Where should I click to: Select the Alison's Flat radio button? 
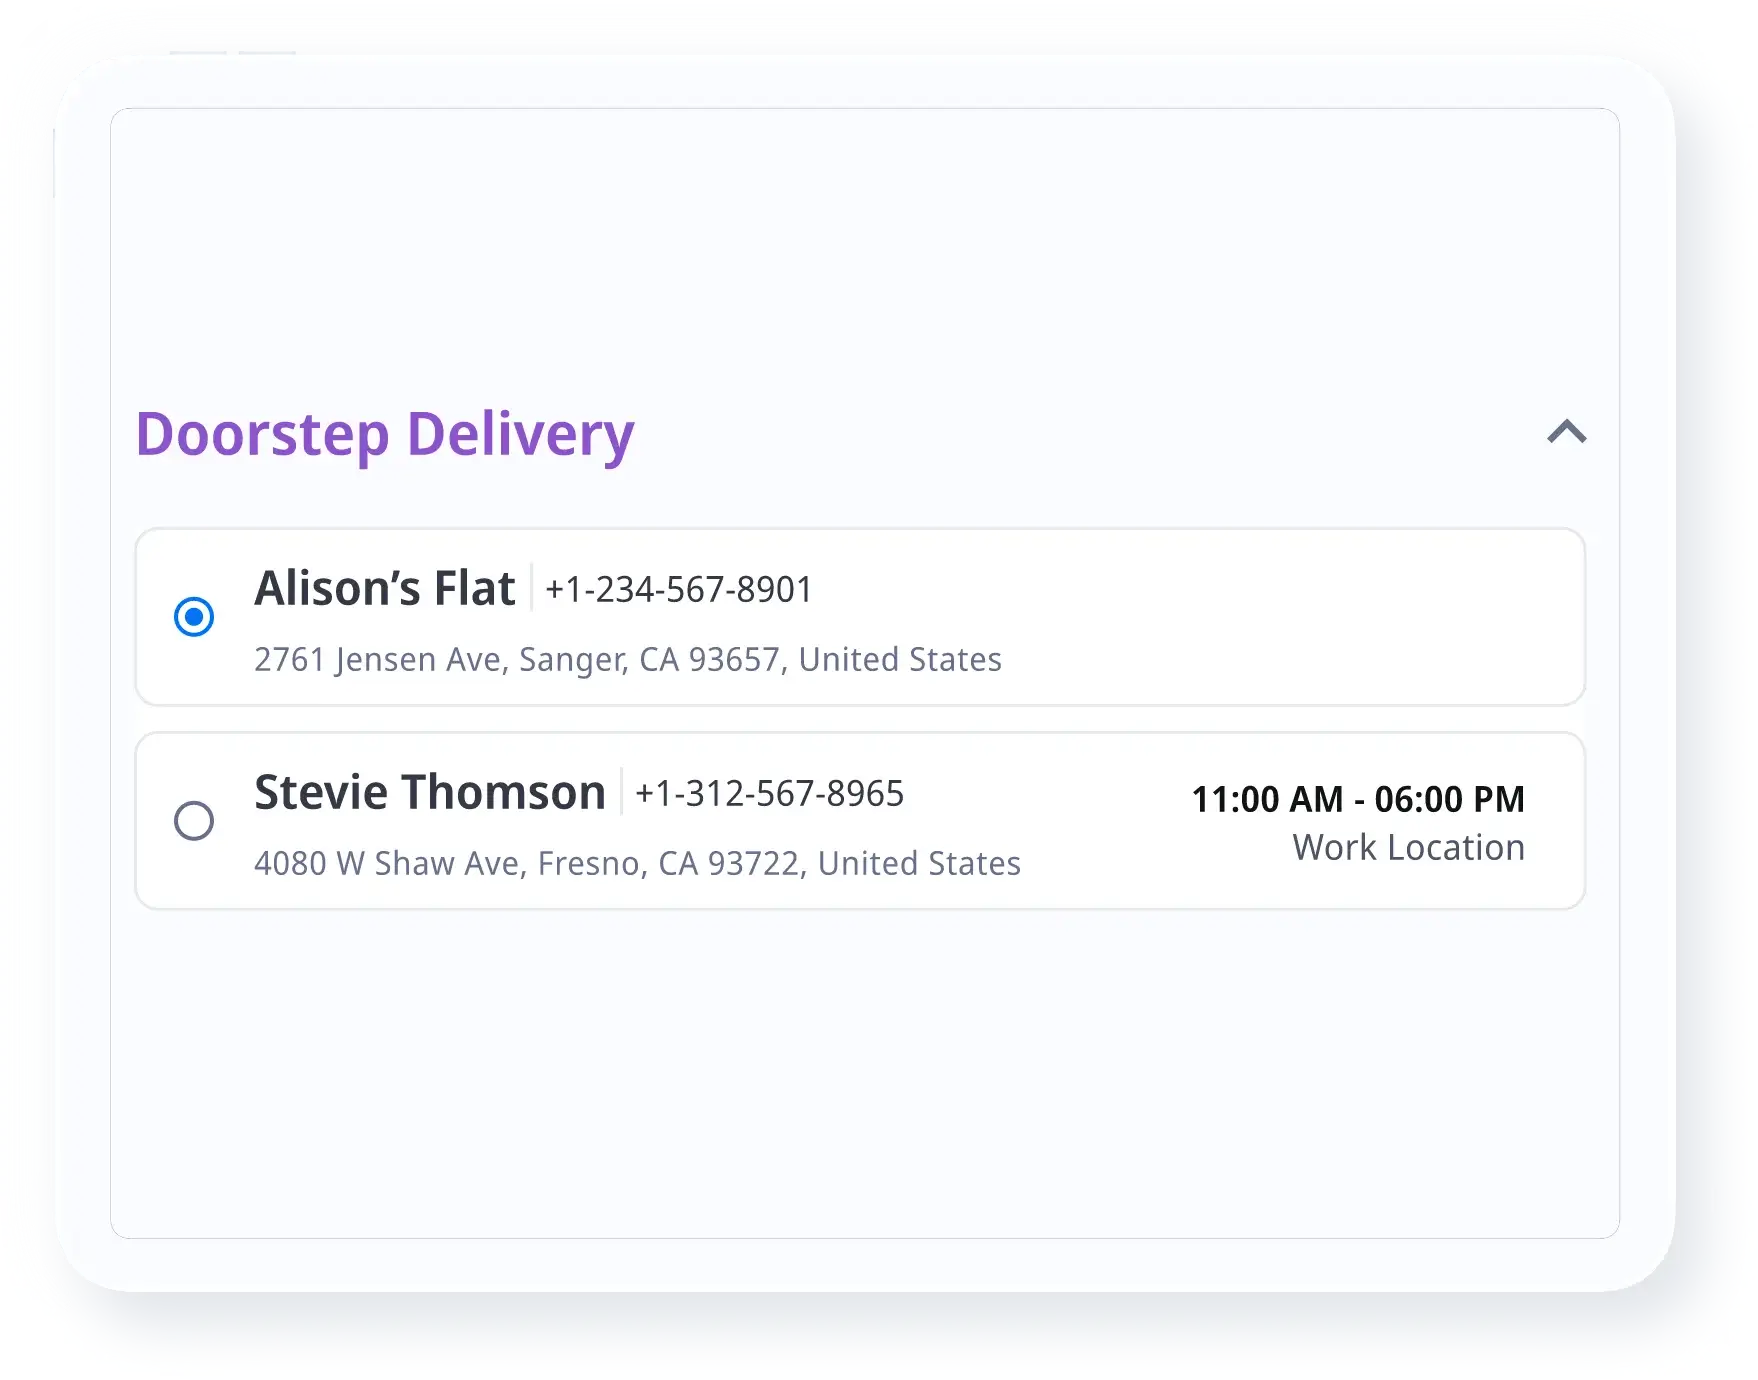coord(194,617)
